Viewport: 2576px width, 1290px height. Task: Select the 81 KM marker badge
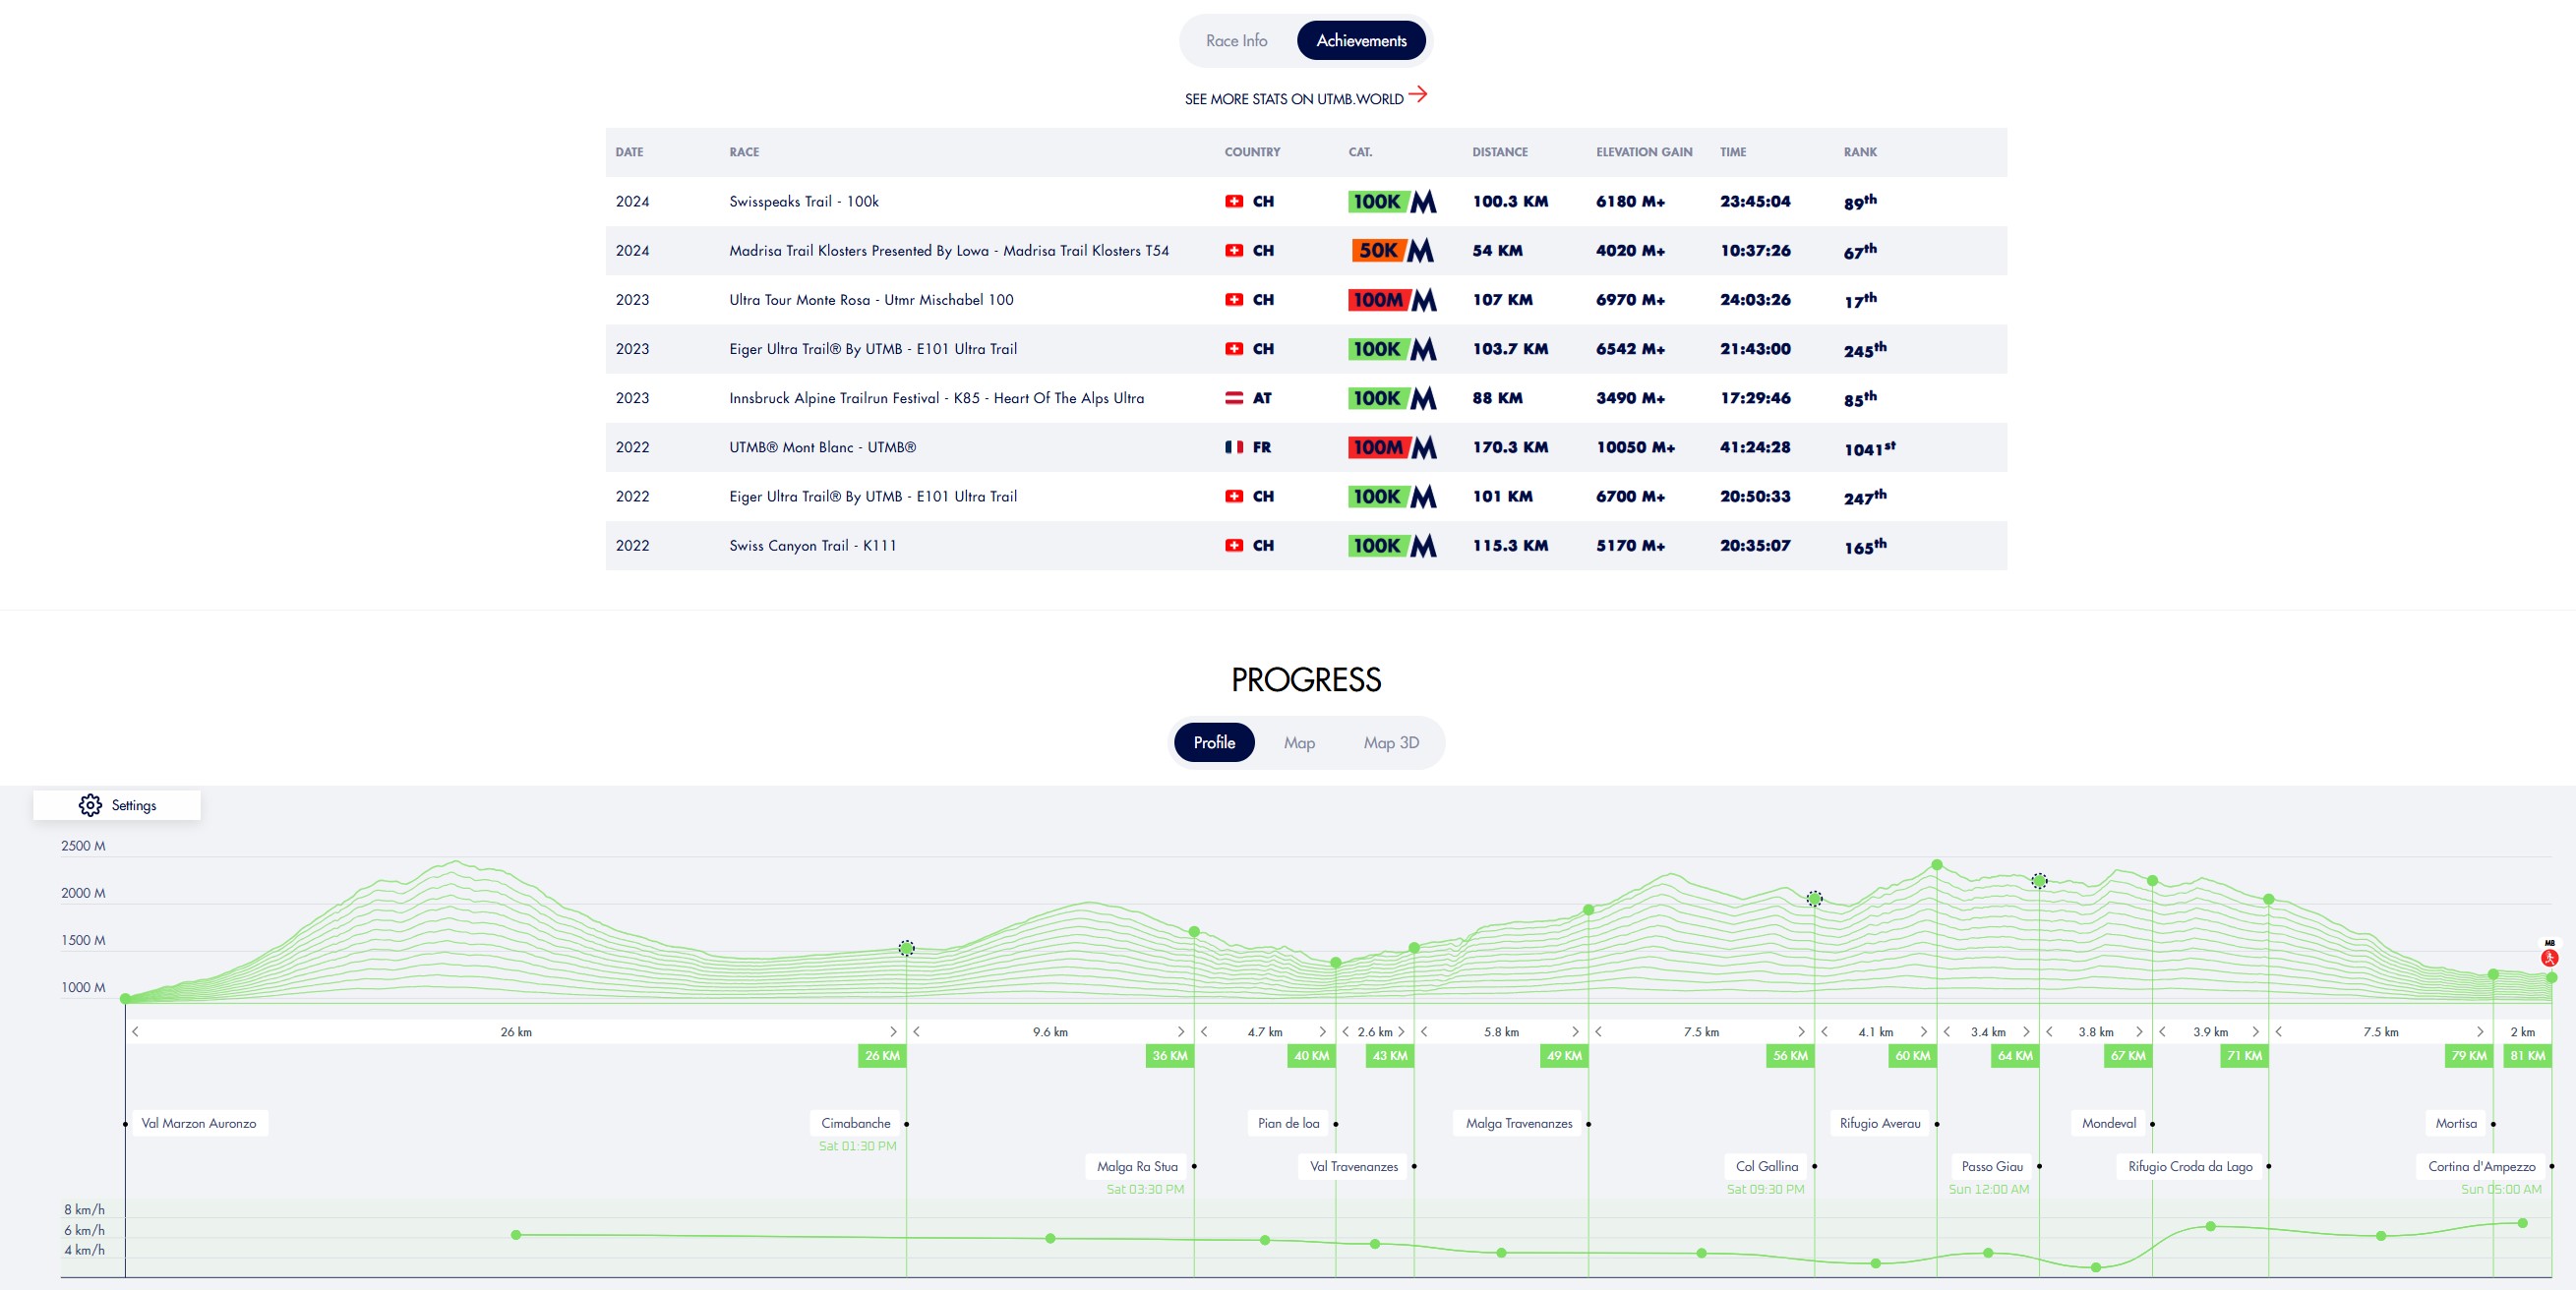tap(2527, 1056)
